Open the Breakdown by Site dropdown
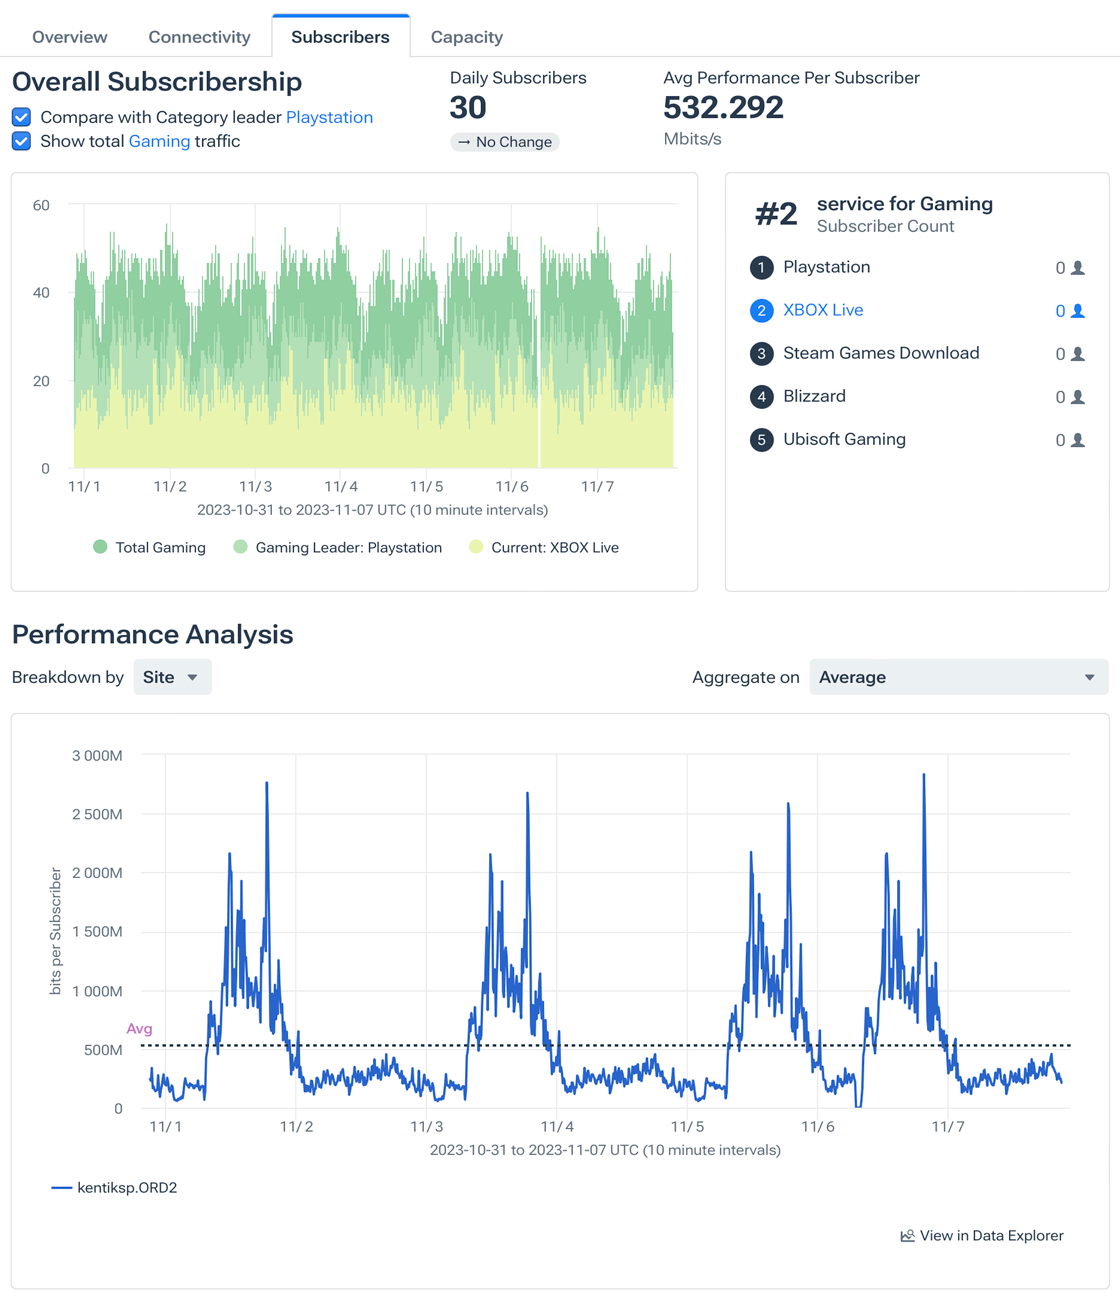 click(172, 677)
